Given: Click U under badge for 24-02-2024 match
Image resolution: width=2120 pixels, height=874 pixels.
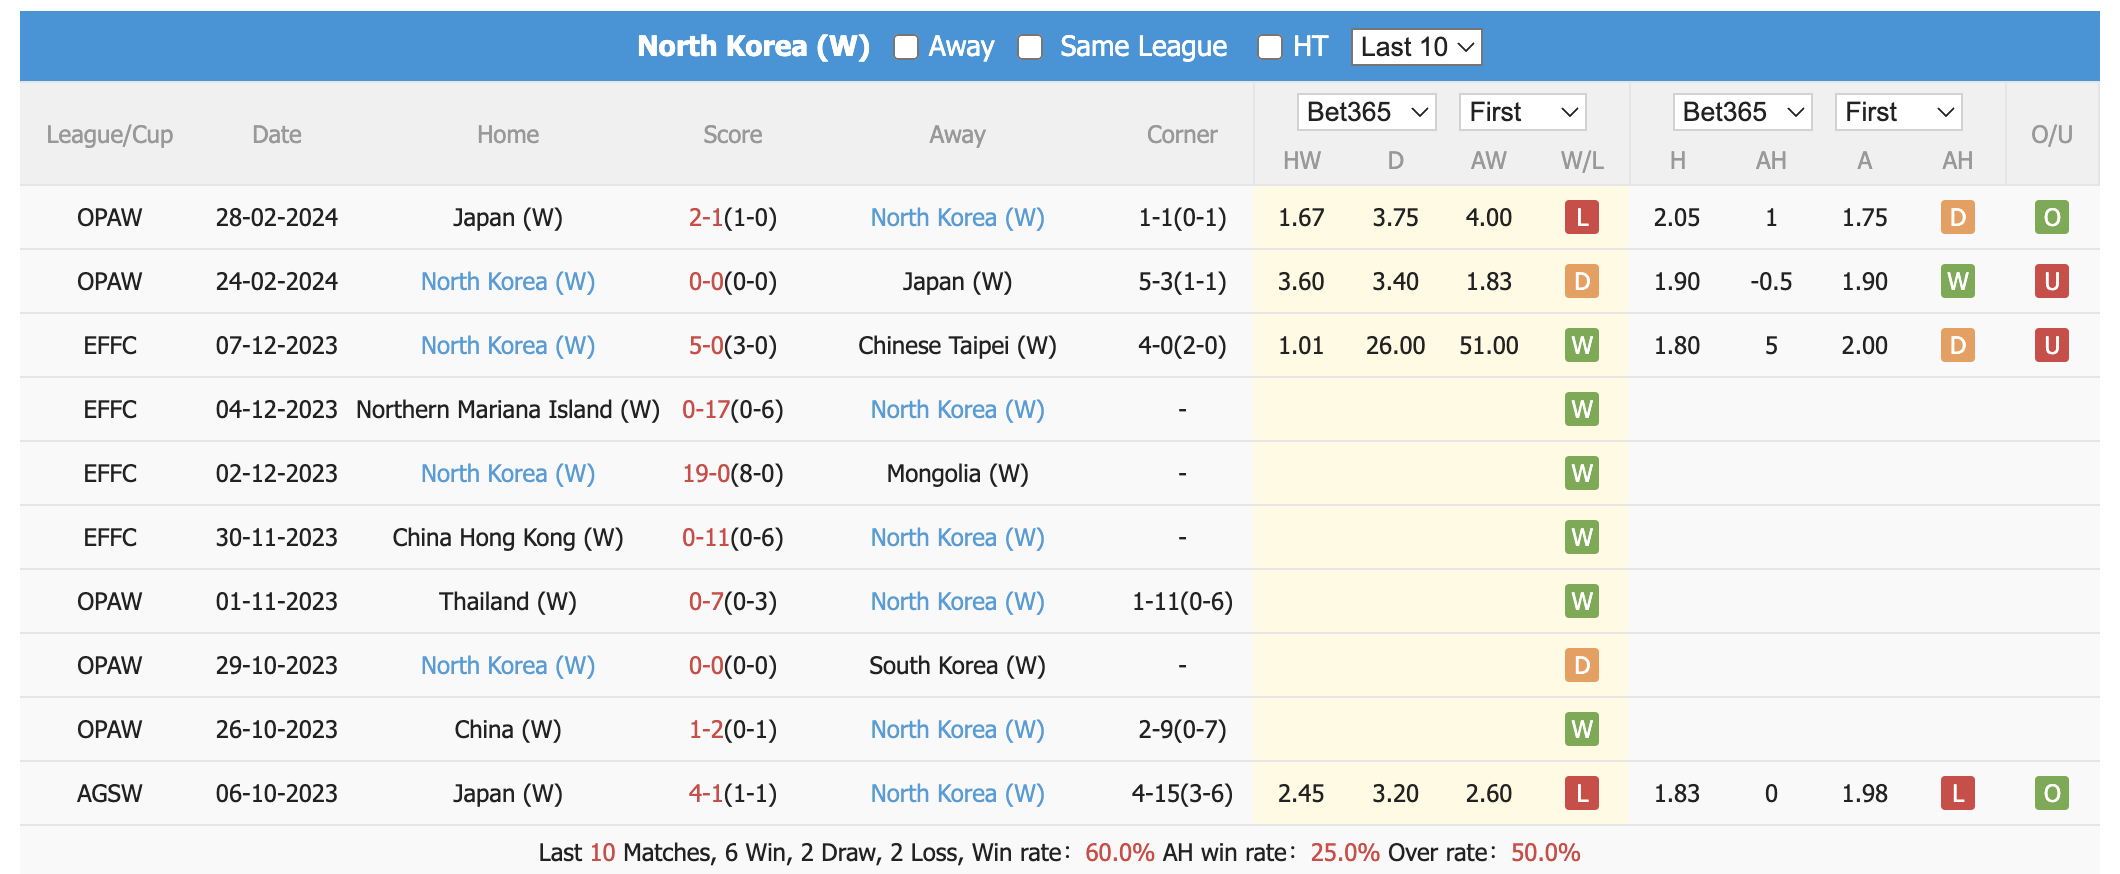Looking at the screenshot, I should point(2052,281).
